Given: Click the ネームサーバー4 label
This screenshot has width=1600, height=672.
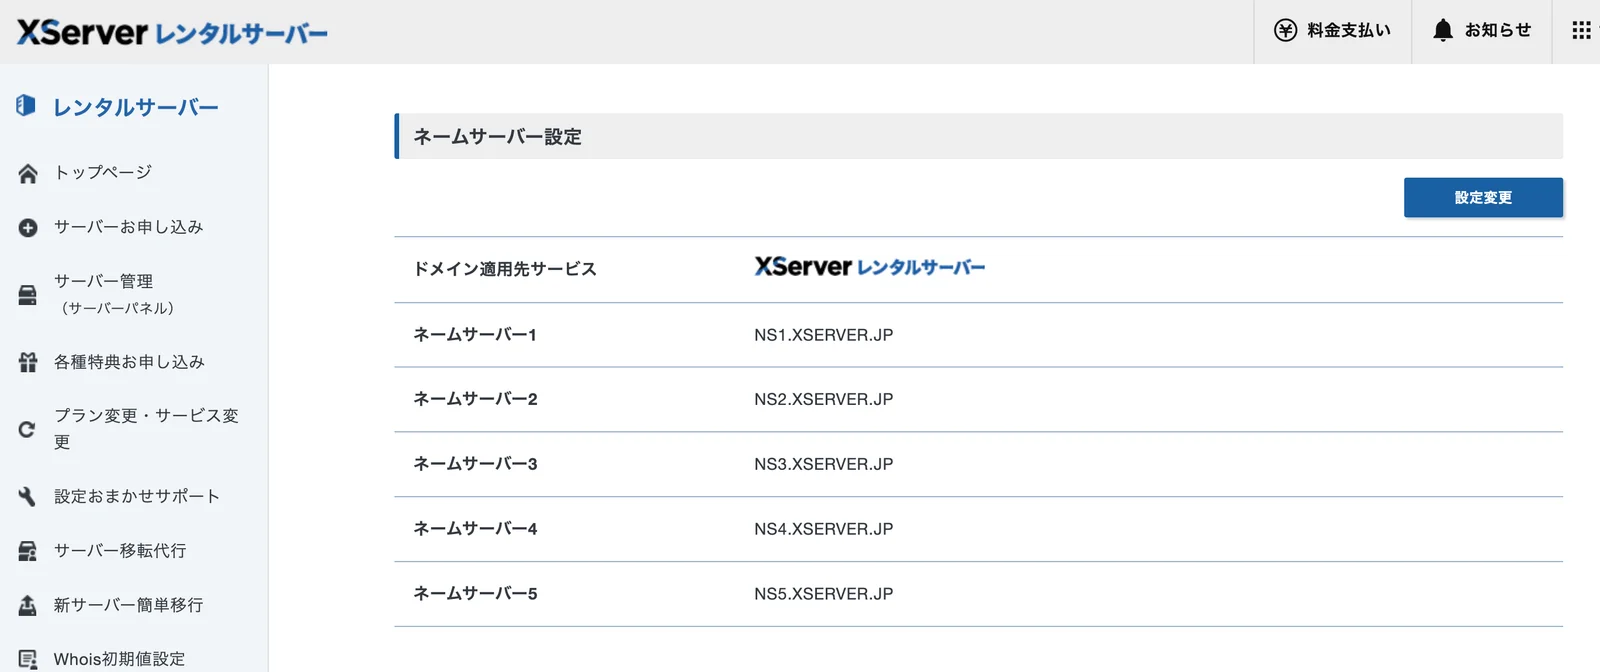Looking at the screenshot, I should click(475, 529).
